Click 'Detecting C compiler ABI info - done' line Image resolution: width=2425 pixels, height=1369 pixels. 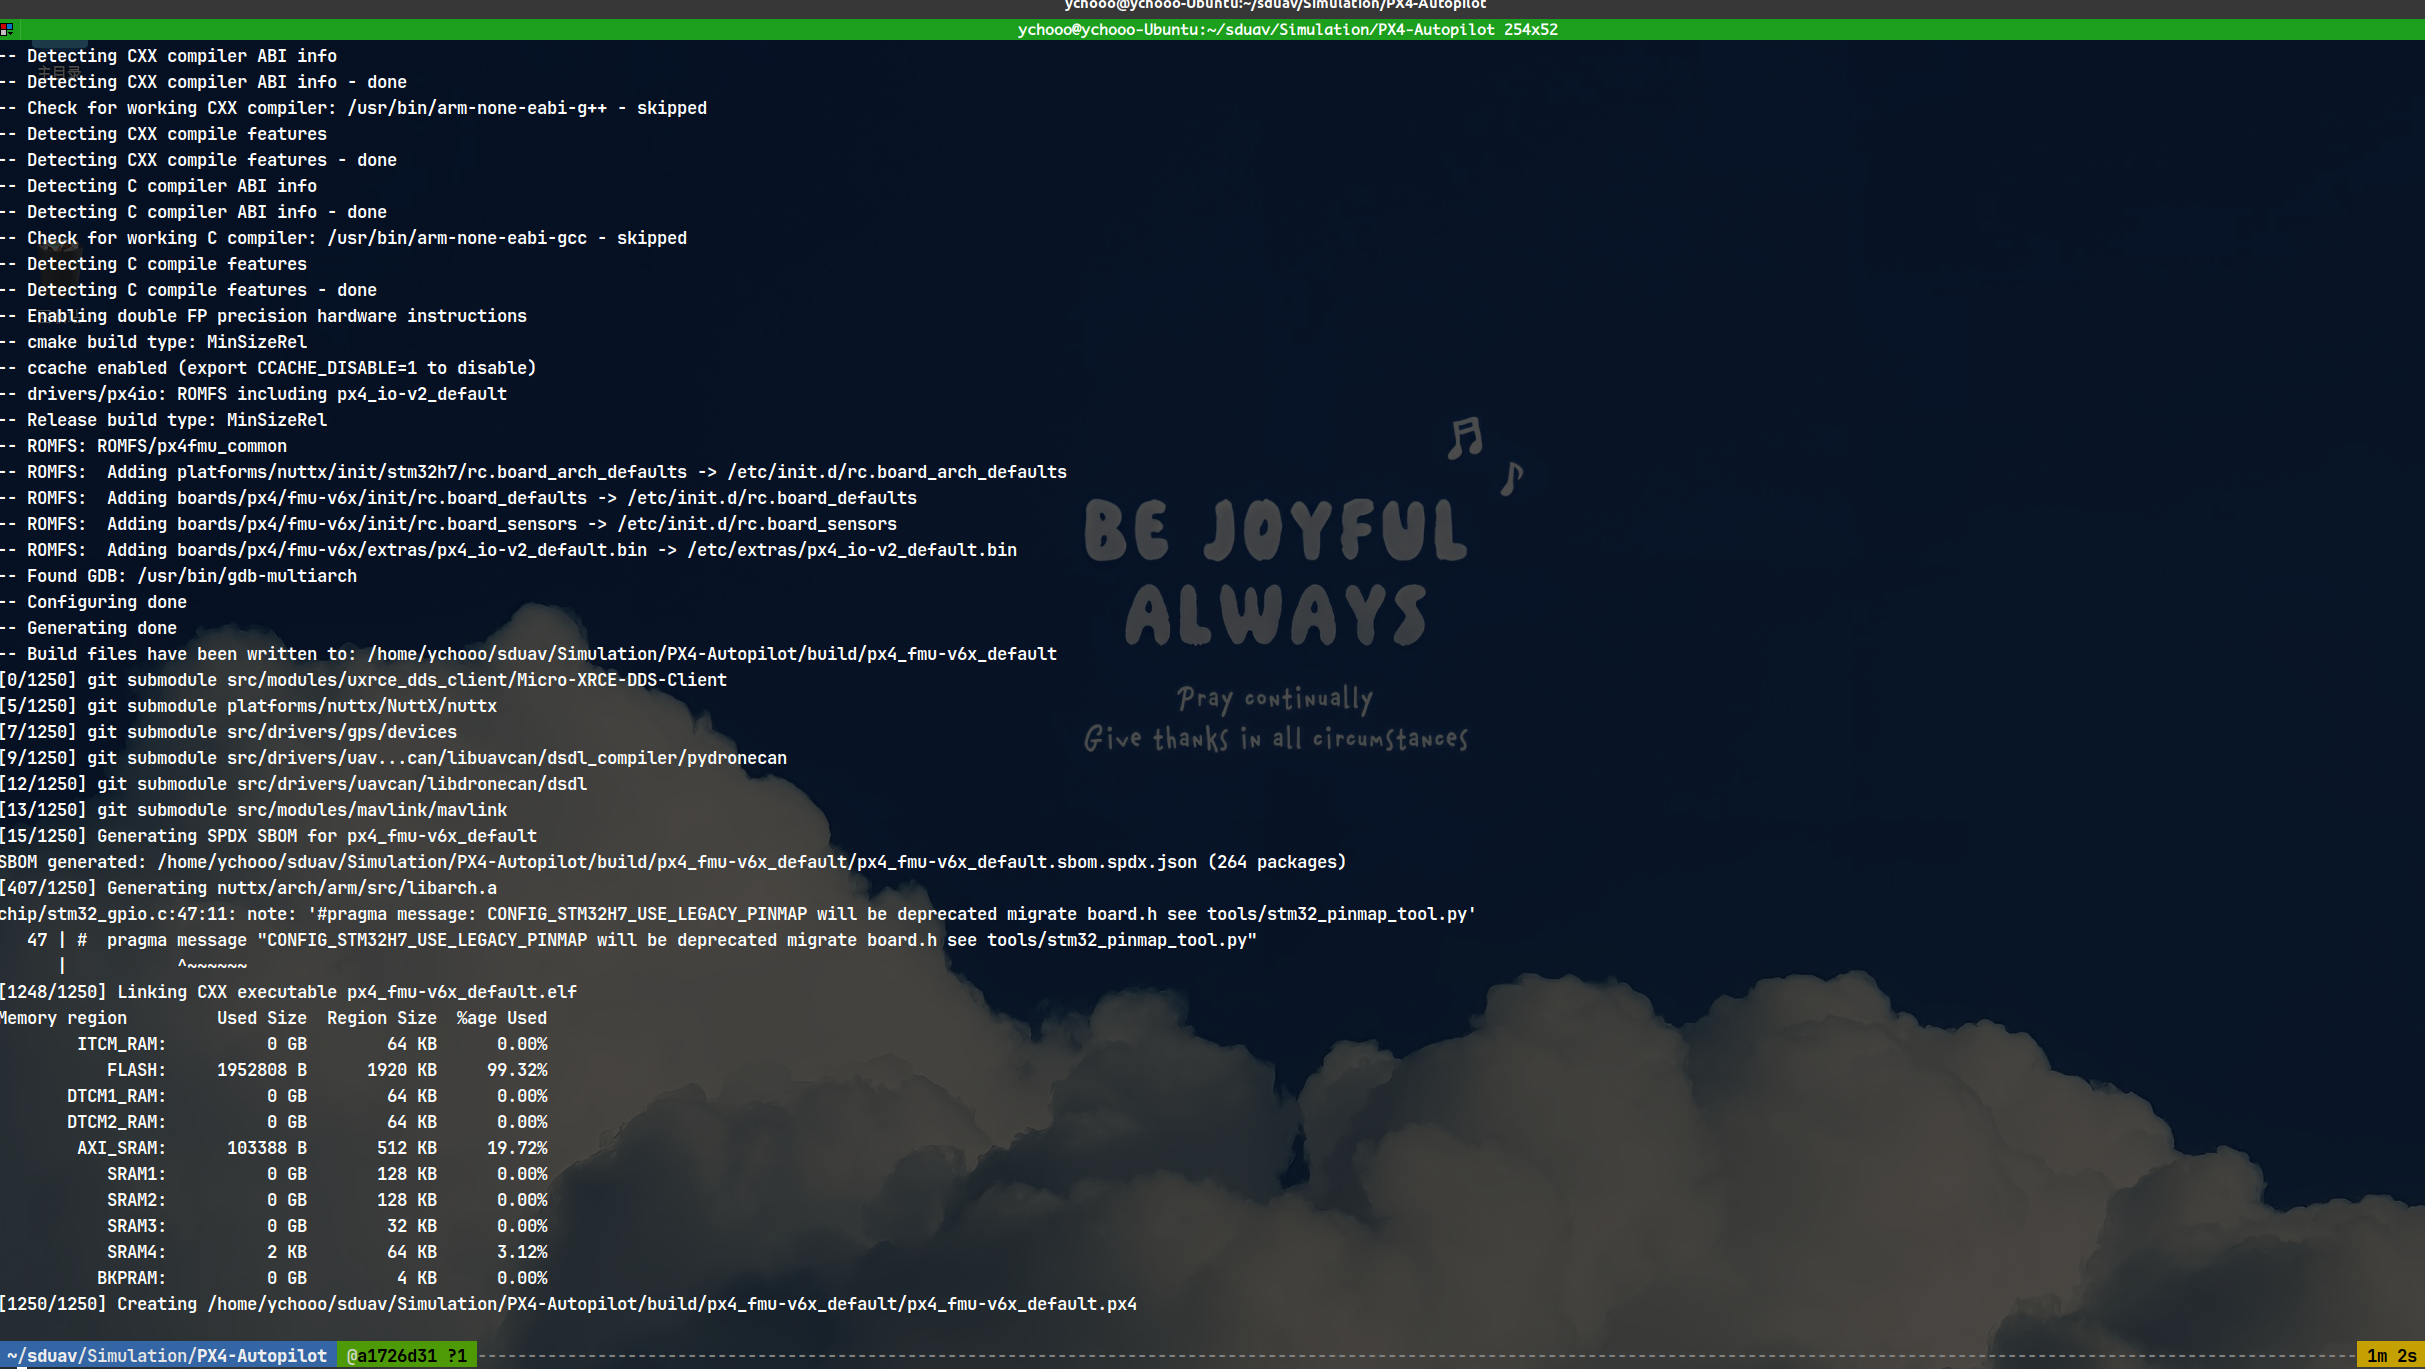click(194, 212)
